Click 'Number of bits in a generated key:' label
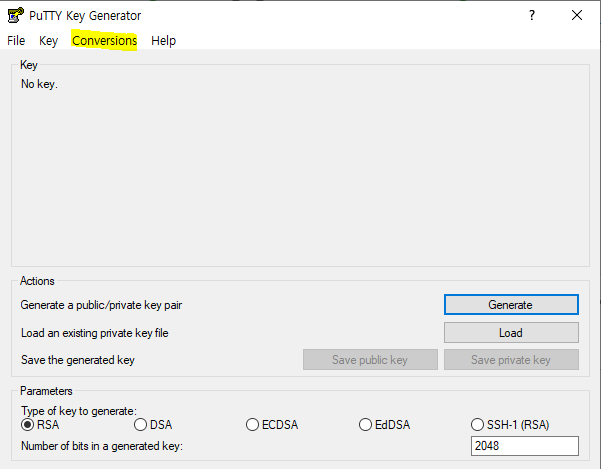Viewport: 601px width, 469px height. 102,446
